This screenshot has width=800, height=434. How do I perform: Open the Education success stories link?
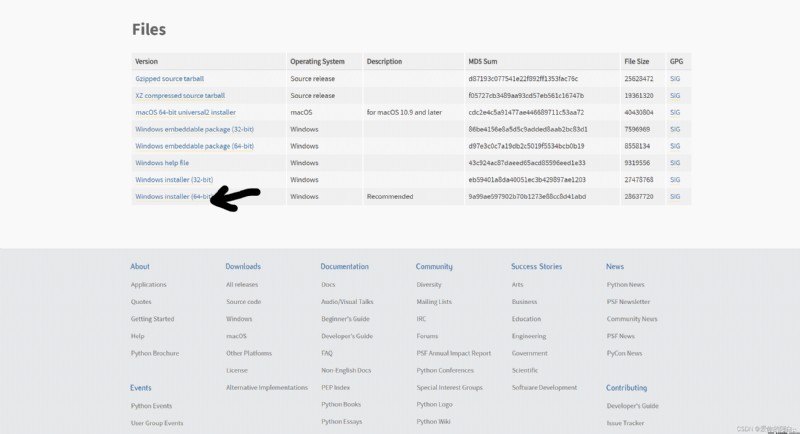click(x=527, y=319)
